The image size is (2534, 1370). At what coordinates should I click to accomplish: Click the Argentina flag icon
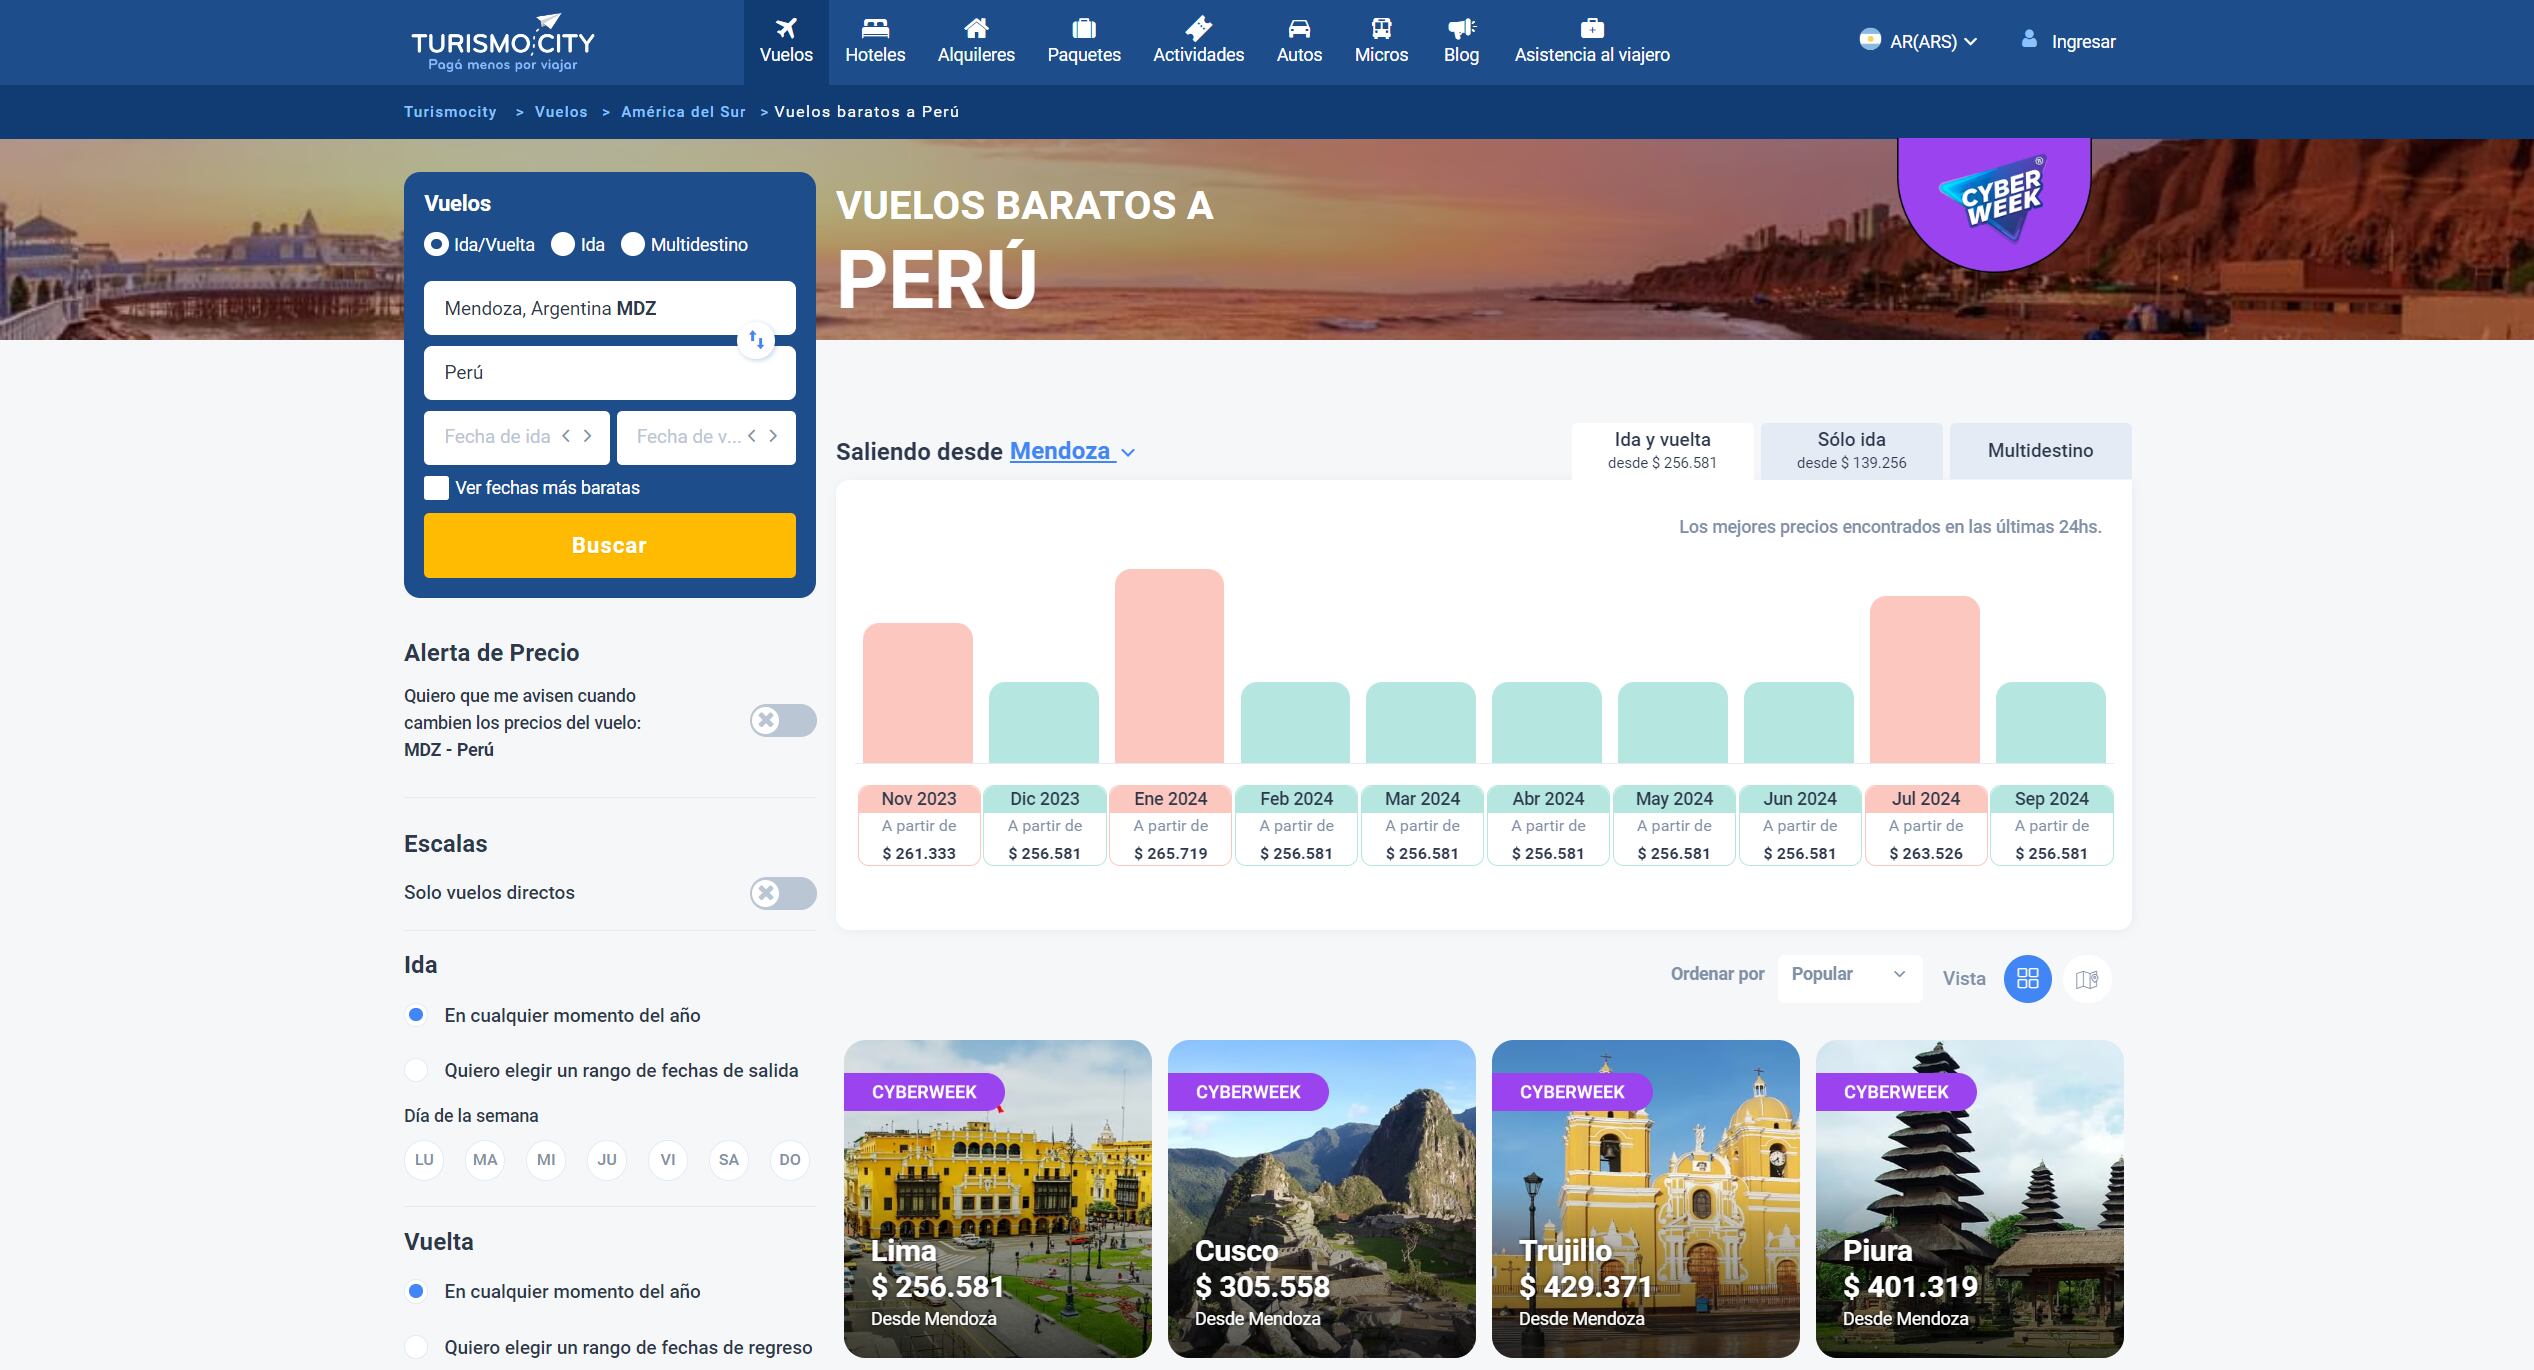tap(1869, 40)
